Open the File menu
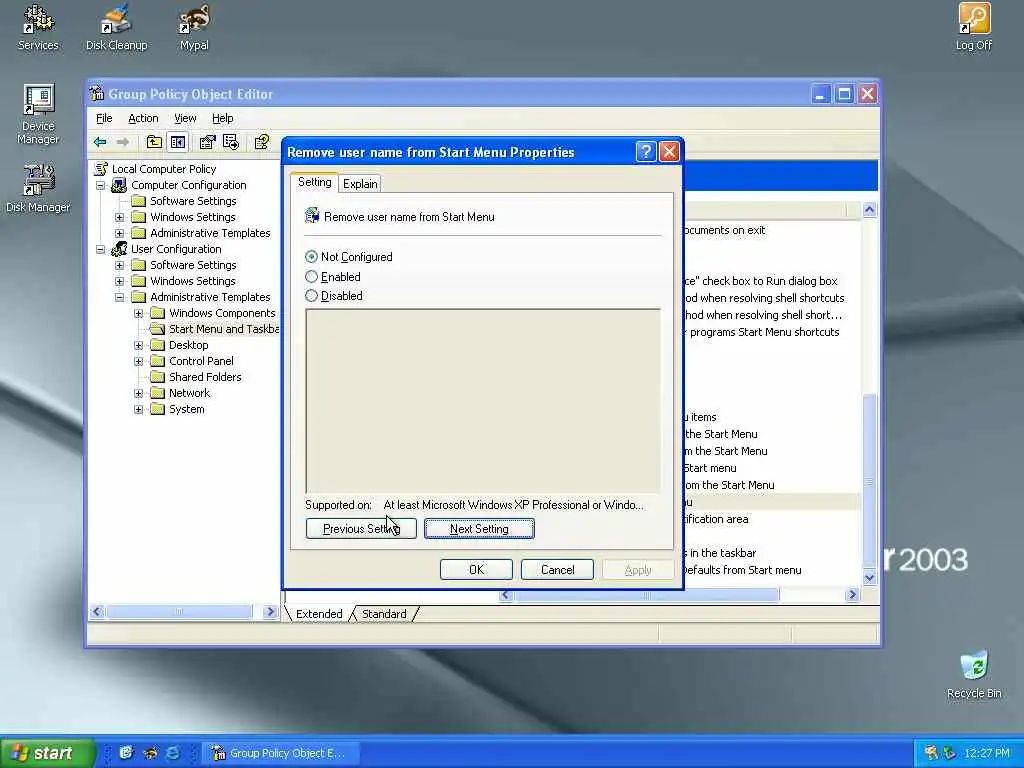The width and height of the screenshot is (1024, 768). point(104,118)
